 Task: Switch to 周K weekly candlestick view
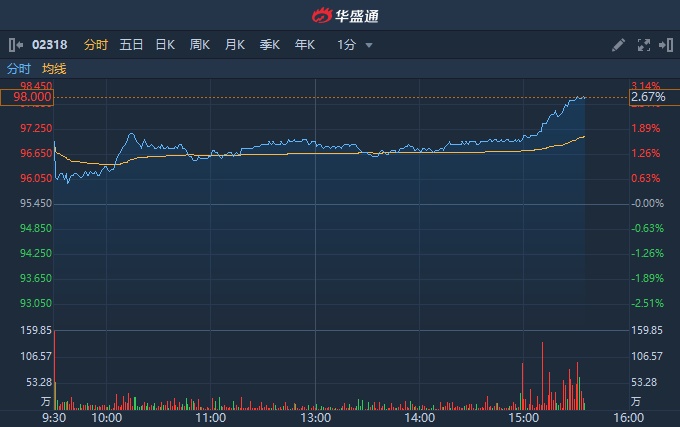[200, 45]
